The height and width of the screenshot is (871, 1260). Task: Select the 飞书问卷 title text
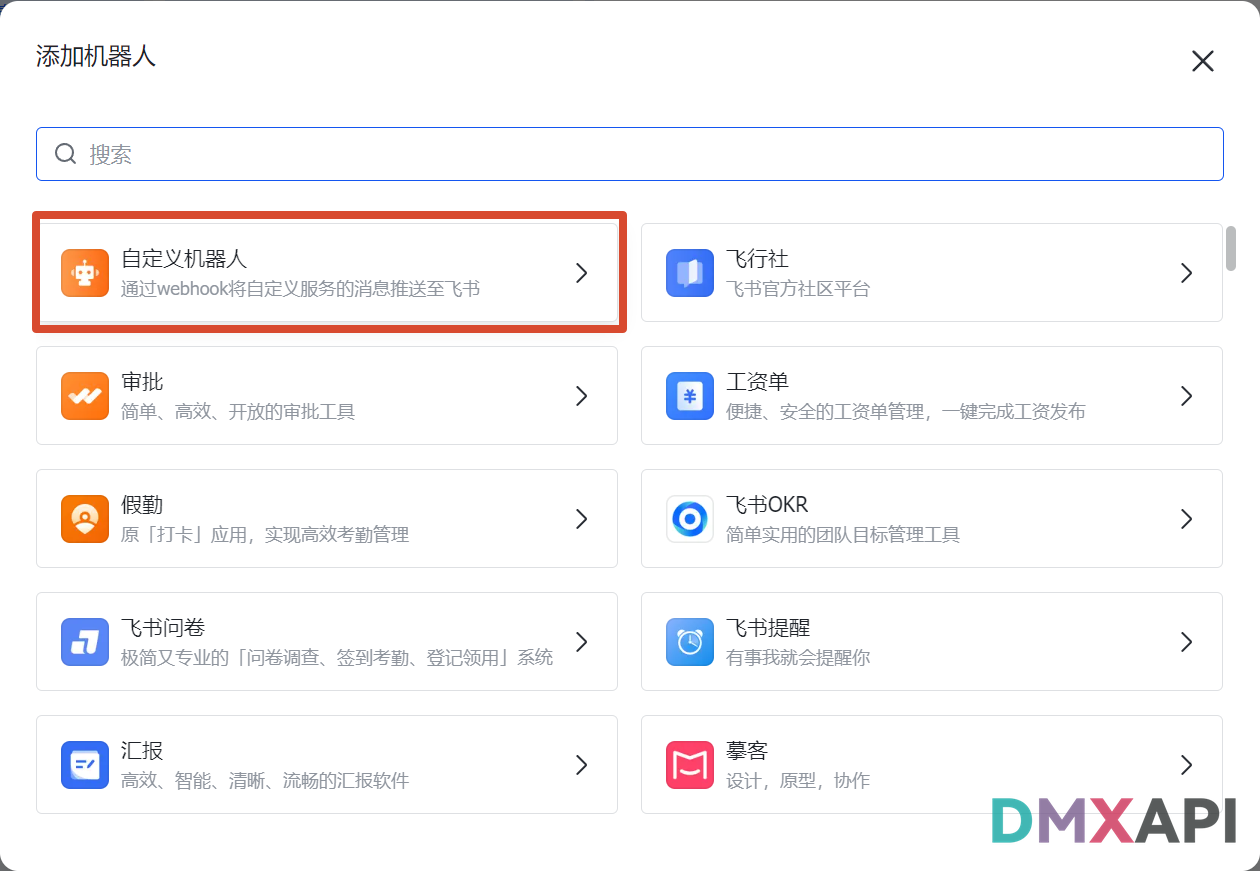(163, 628)
